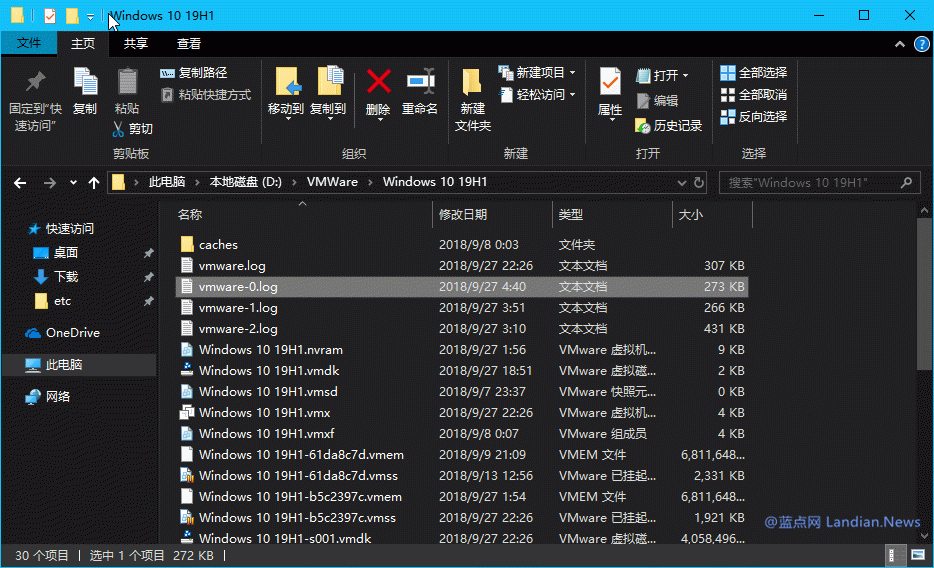The image size is (934, 568).
Task: Click Invert selection (反向选择)
Action: pos(754,117)
